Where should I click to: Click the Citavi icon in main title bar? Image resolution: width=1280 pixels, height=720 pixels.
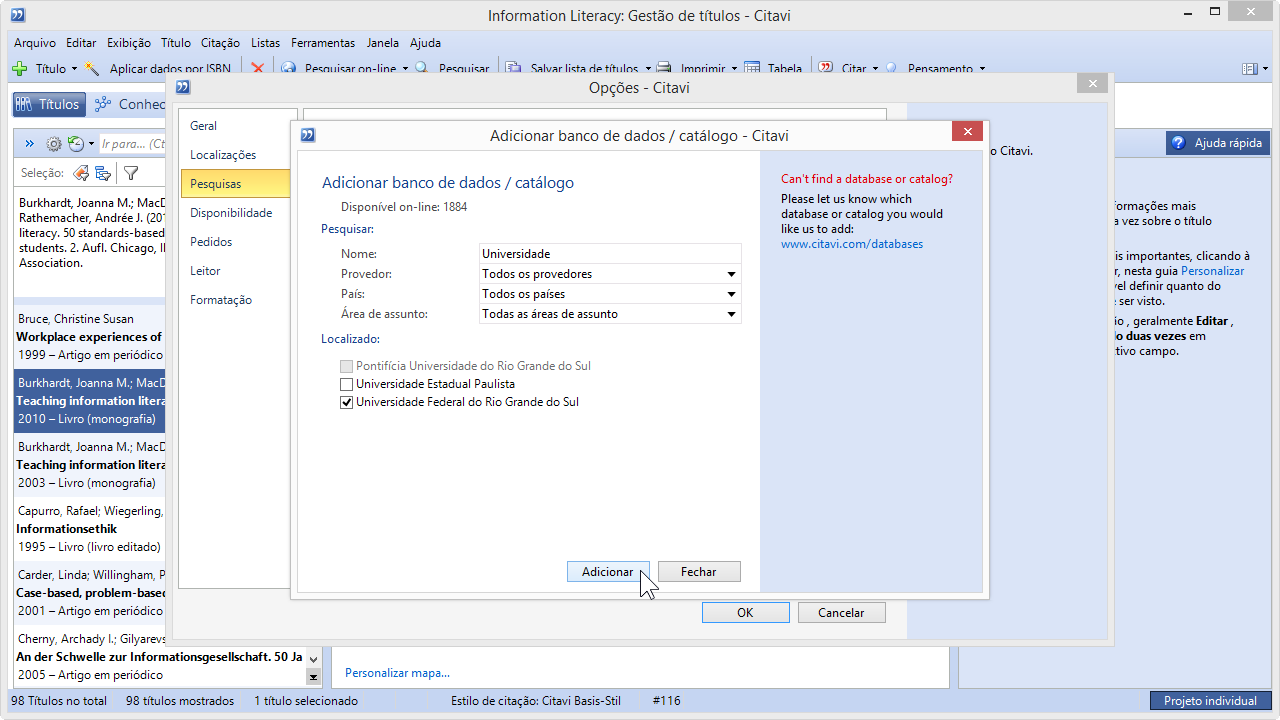pos(17,15)
